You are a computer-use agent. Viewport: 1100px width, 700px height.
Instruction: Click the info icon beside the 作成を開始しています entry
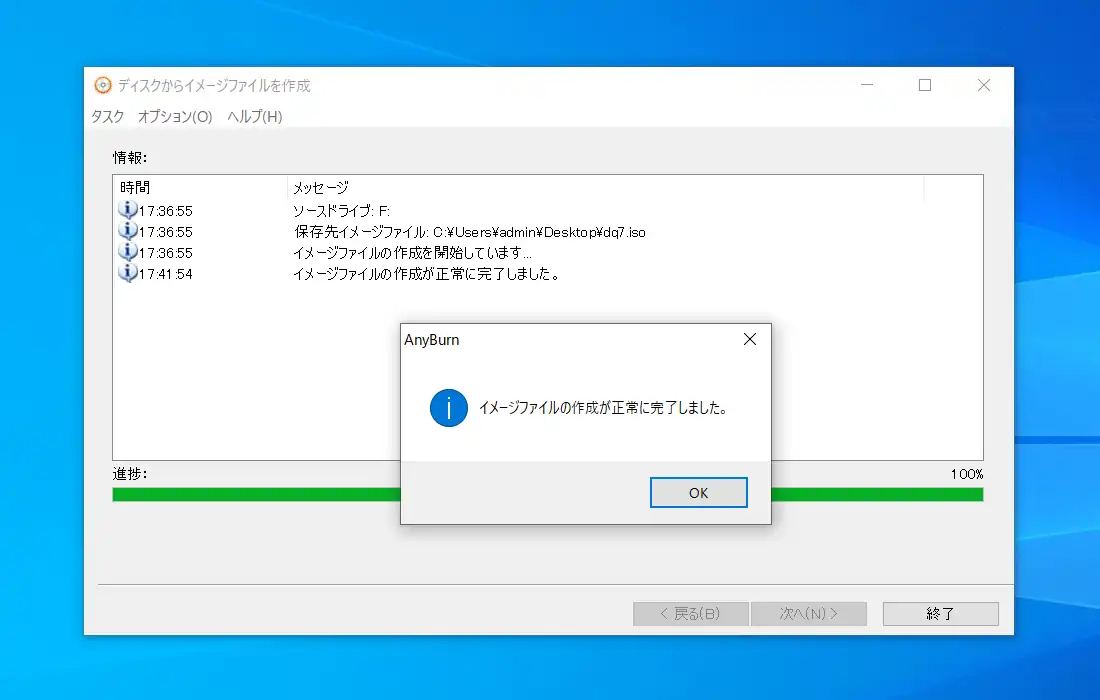(128, 252)
